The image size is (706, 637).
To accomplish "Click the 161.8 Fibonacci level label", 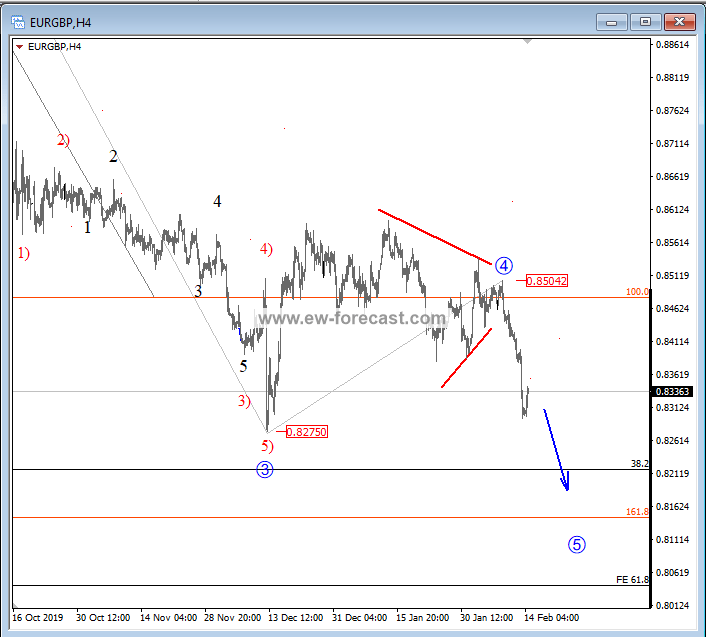I will click(637, 511).
